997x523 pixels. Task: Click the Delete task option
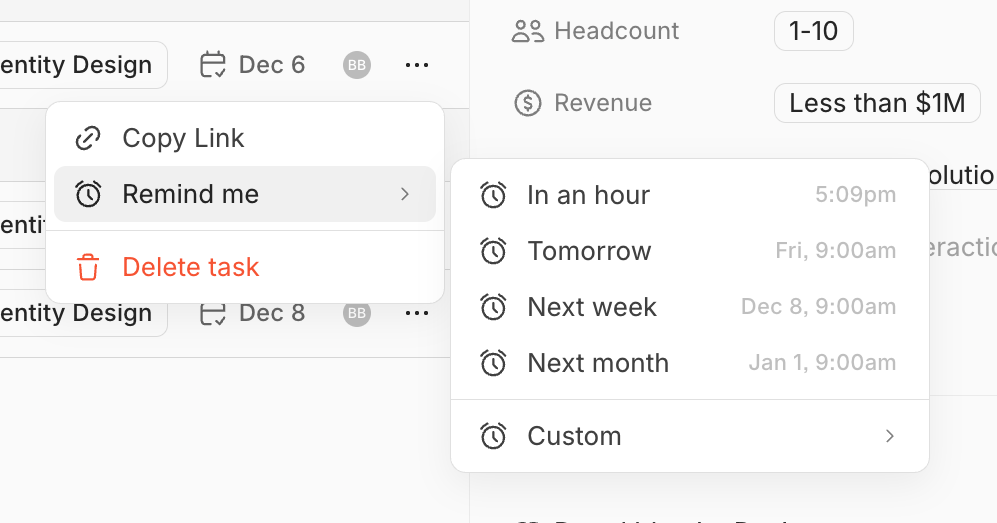pos(190,267)
